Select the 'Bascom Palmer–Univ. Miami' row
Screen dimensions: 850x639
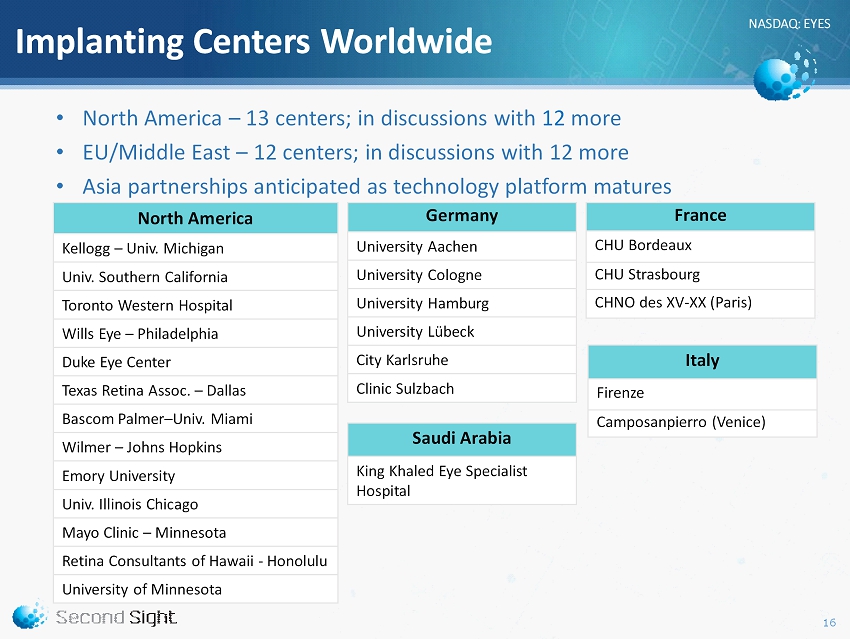click(196, 419)
